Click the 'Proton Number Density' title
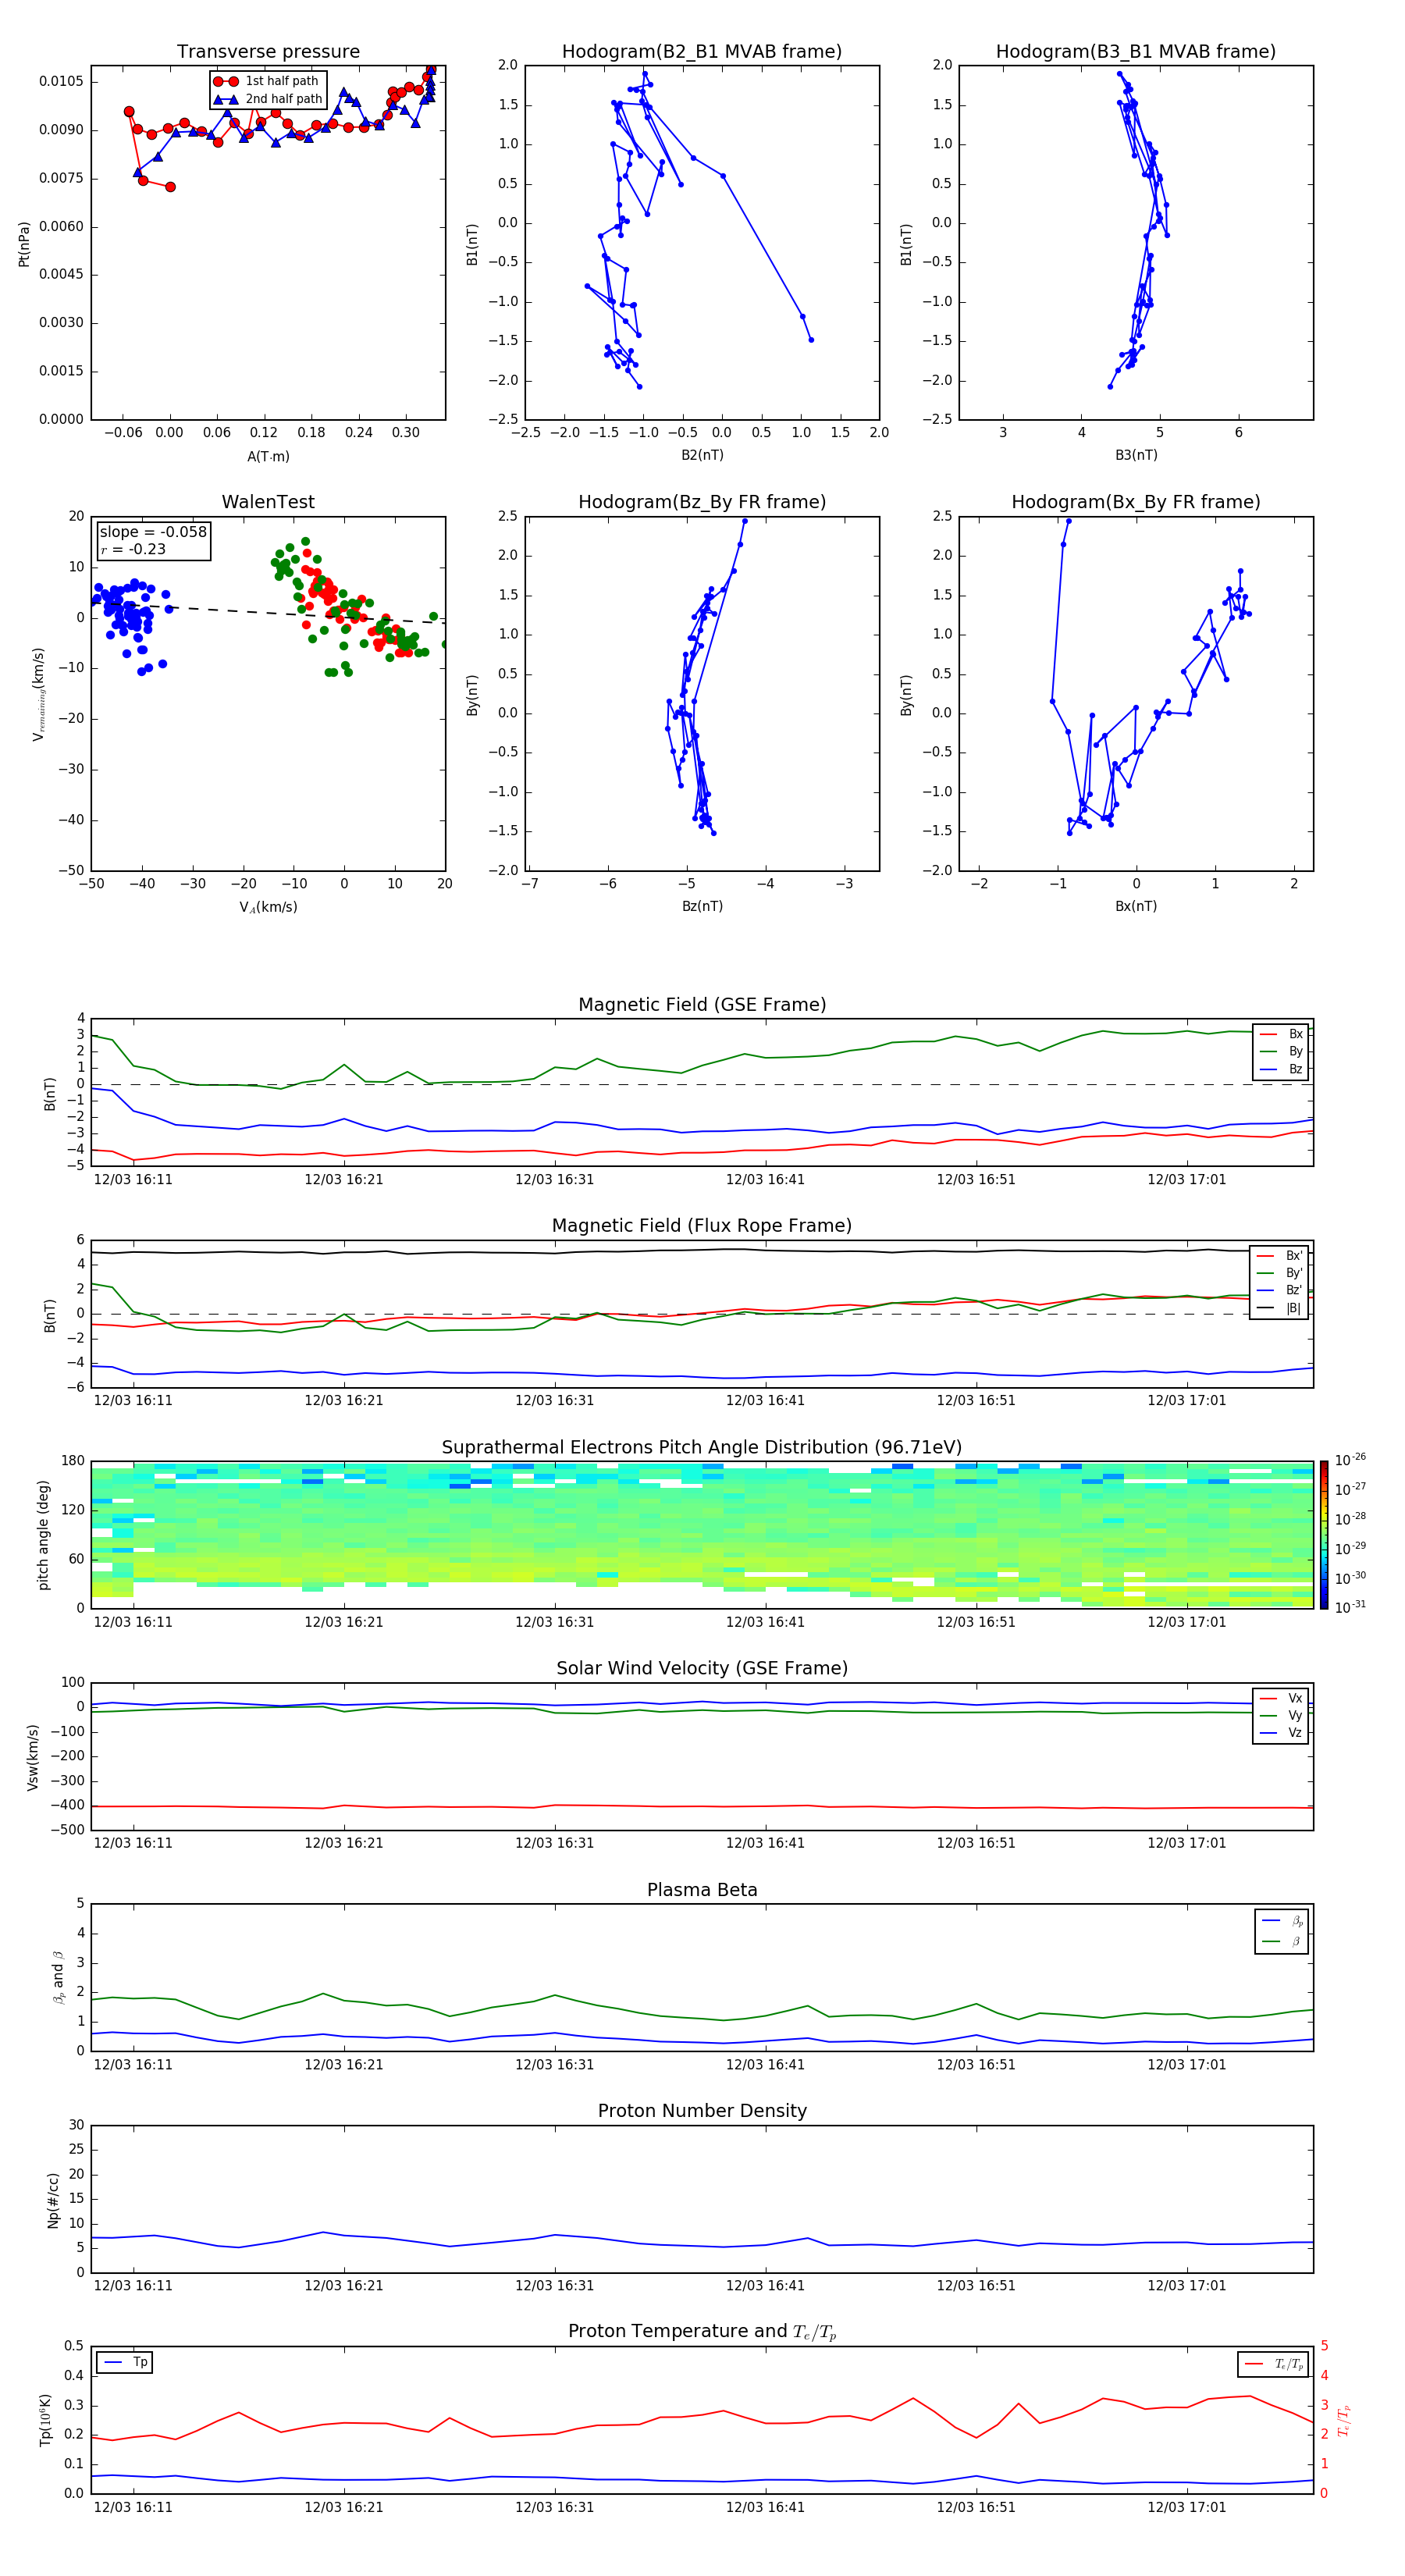The height and width of the screenshot is (2576, 1405). click(x=702, y=2111)
